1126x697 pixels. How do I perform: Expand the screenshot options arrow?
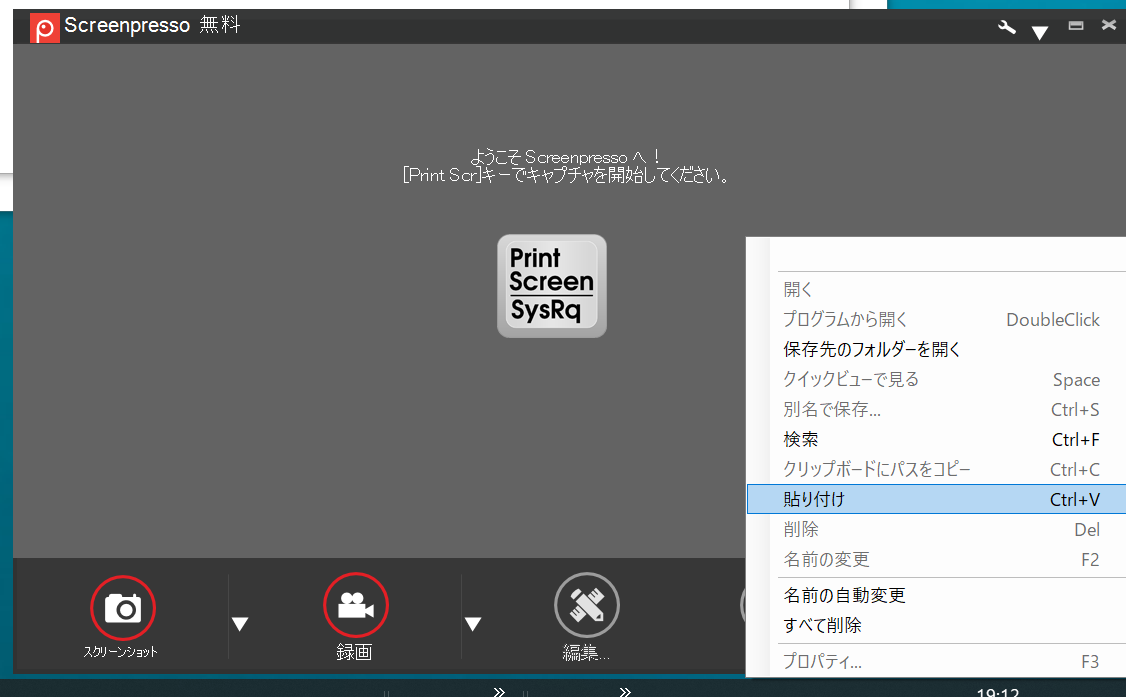pyautogui.click(x=240, y=624)
